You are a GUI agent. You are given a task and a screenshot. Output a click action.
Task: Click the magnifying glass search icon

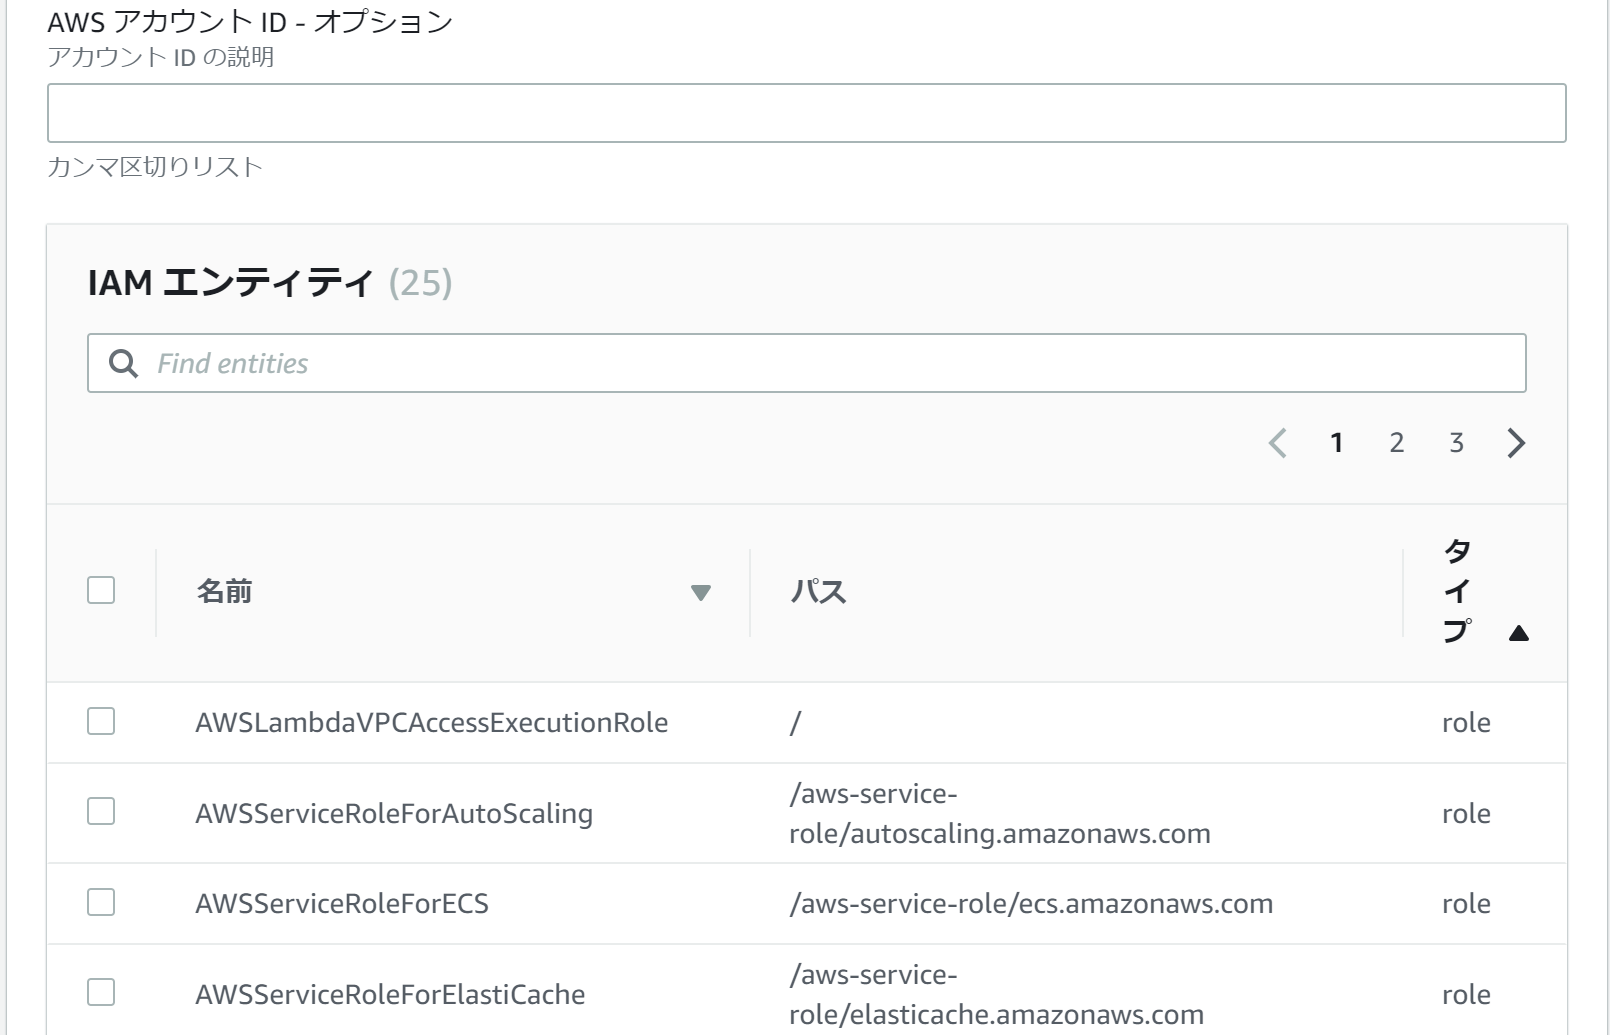(x=123, y=363)
